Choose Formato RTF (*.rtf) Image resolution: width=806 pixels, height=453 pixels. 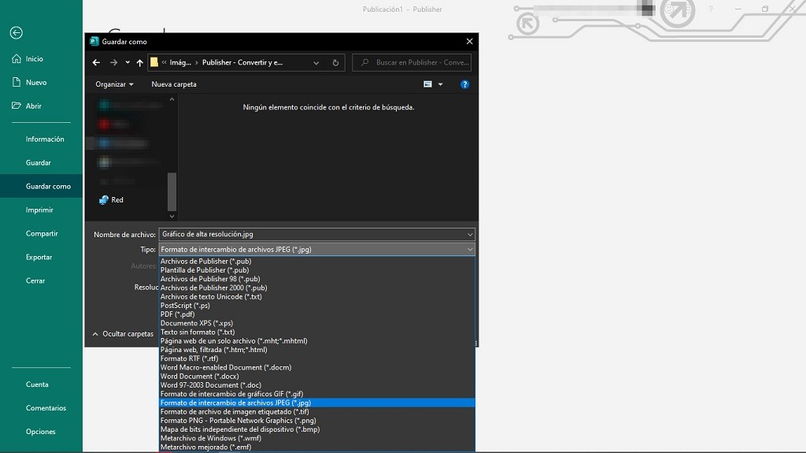(x=317, y=358)
